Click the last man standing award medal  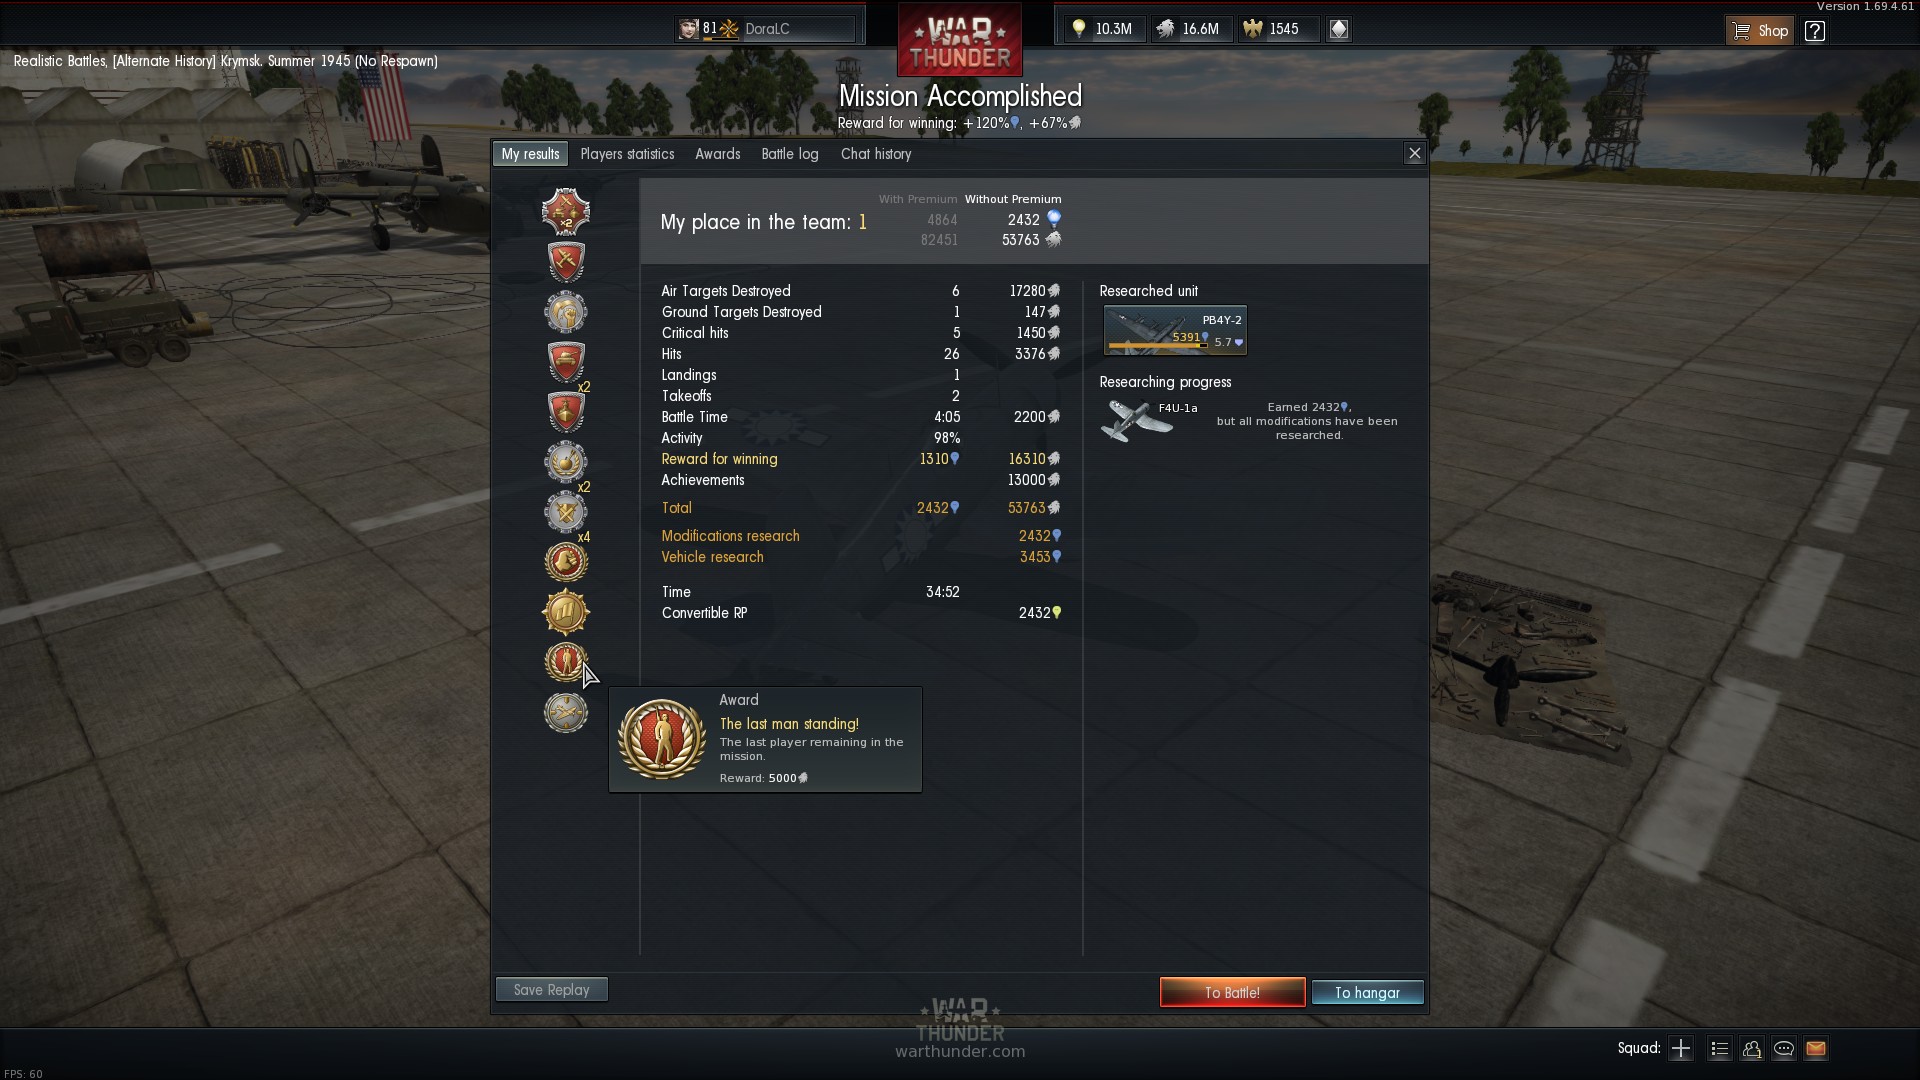point(566,662)
